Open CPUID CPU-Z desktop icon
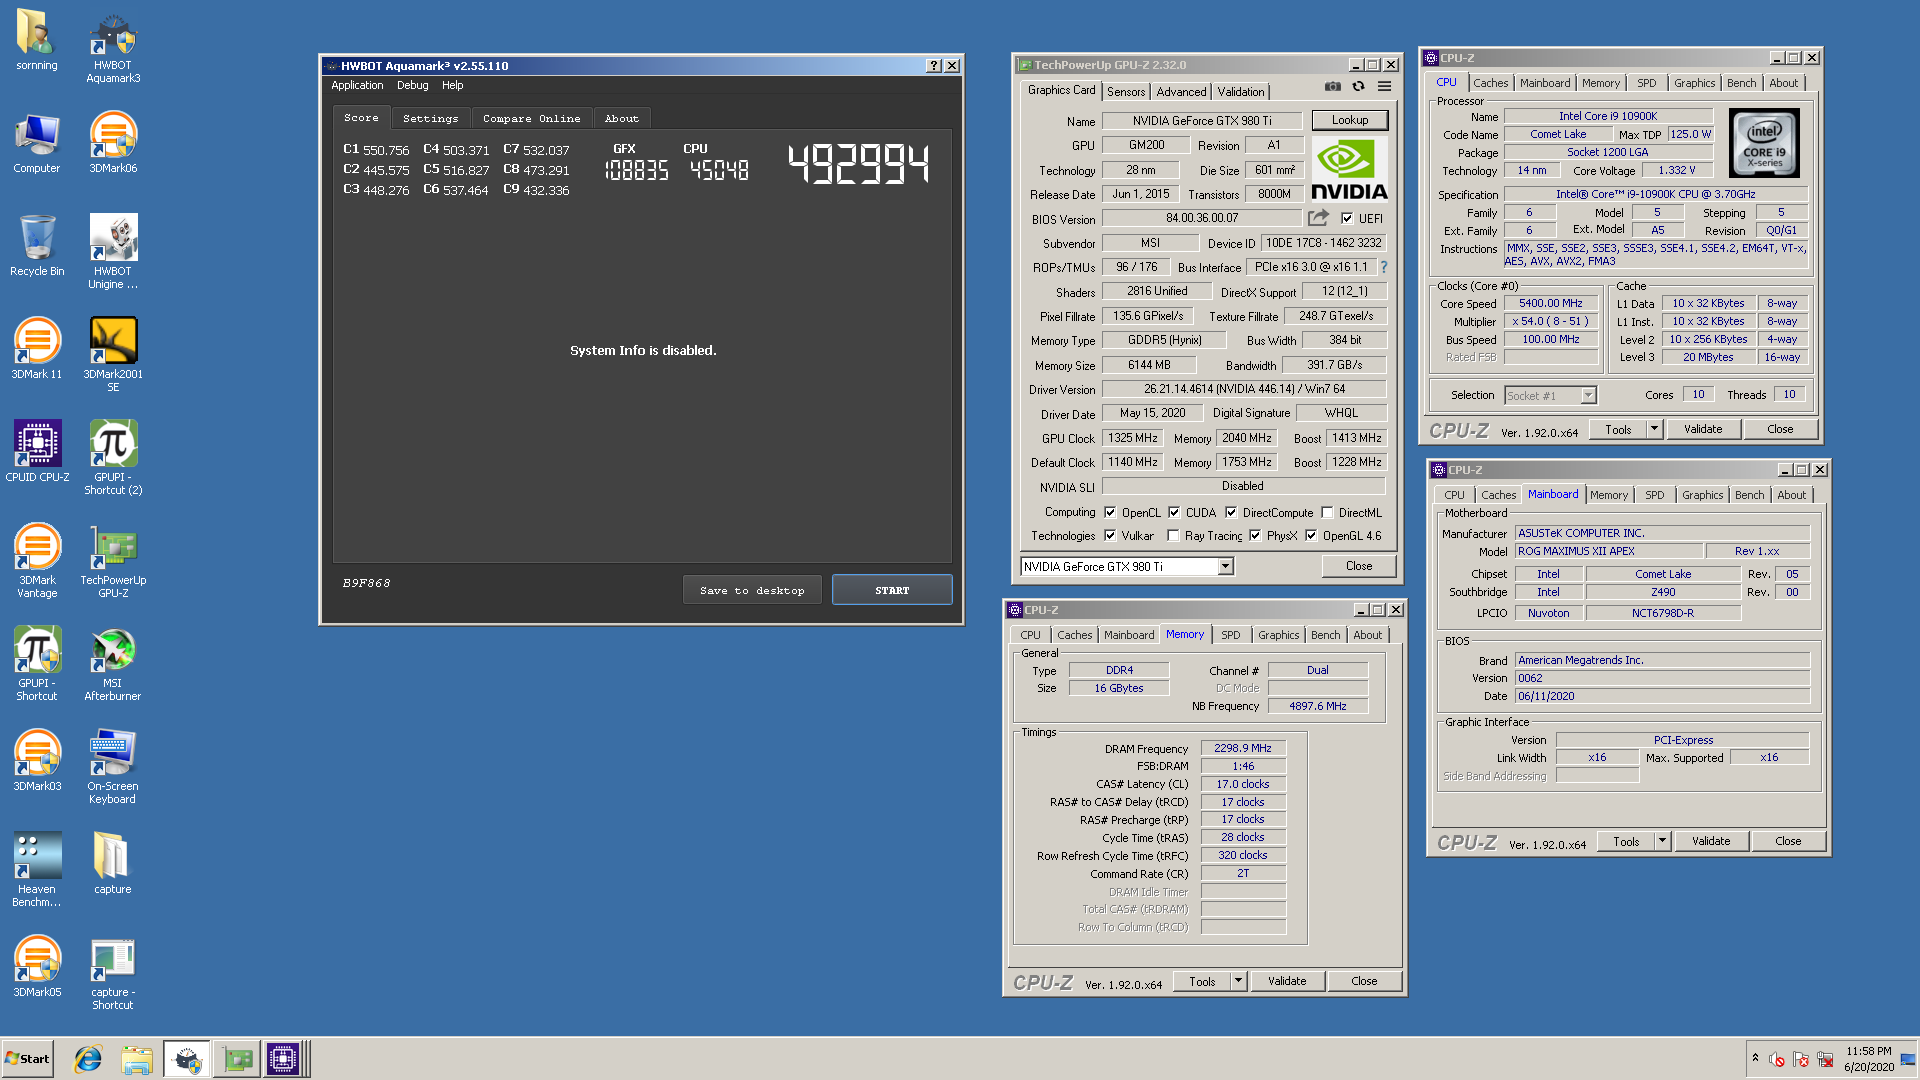The width and height of the screenshot is (1920, 1080). click(37, 451)
